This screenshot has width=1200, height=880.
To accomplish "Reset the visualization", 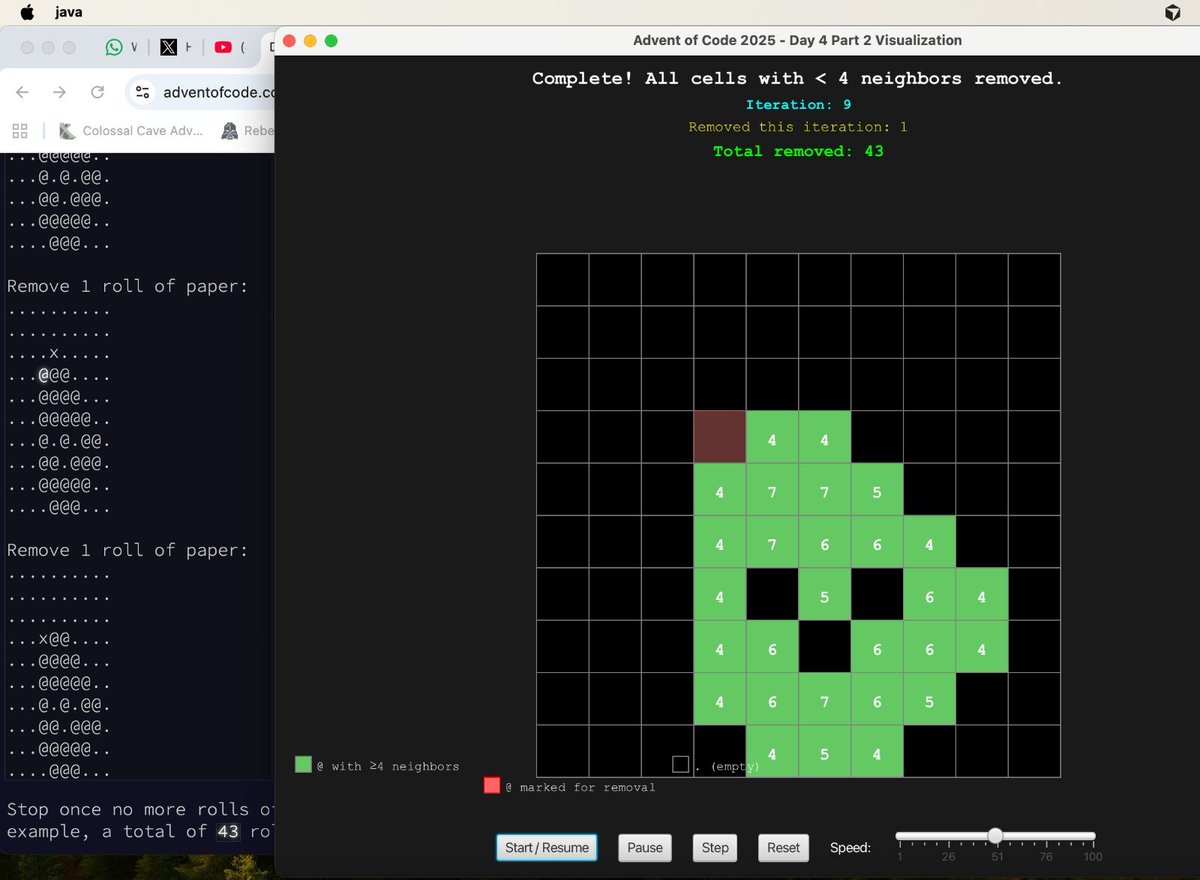I will 783,847.
